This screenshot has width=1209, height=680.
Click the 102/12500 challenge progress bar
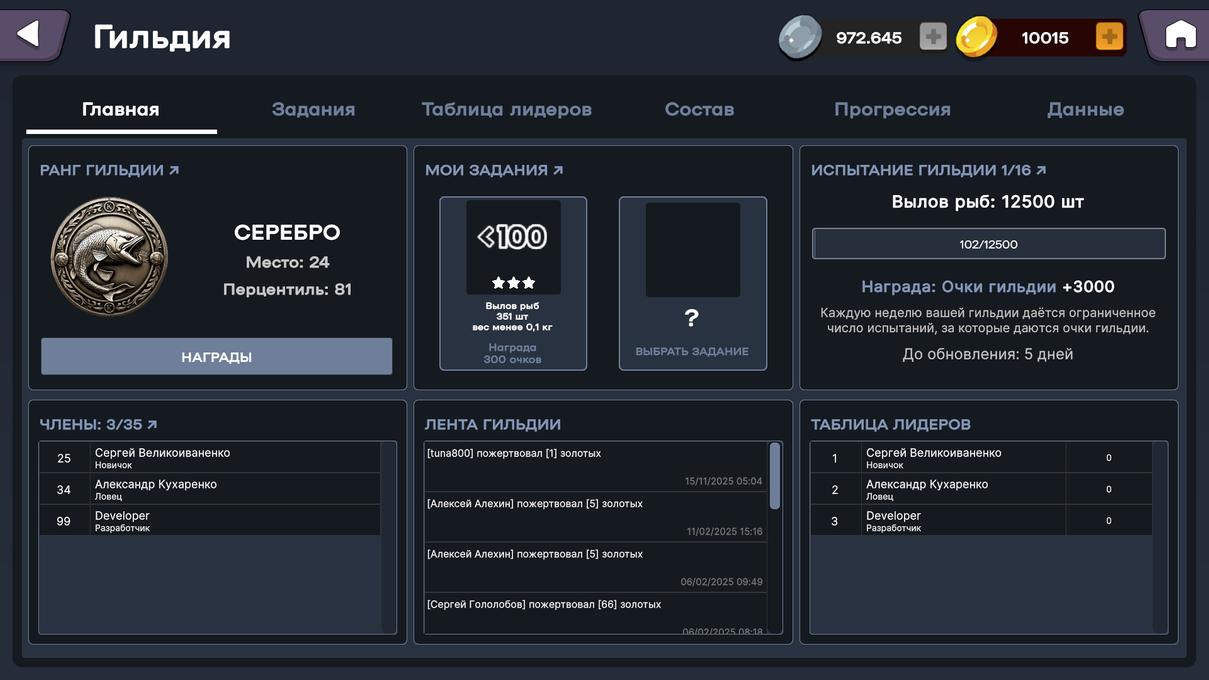(988, 244)
